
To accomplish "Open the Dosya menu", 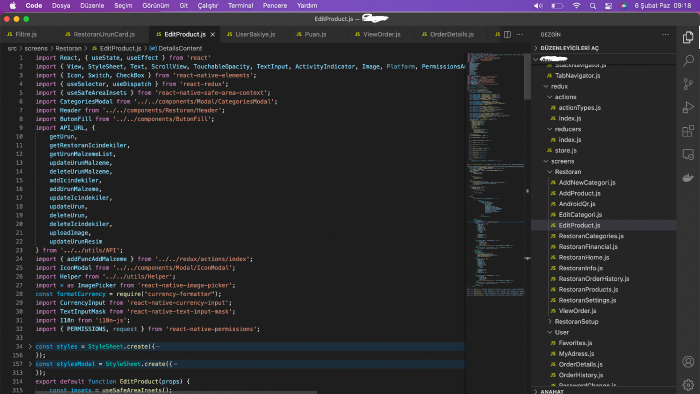I will point(61,6).
